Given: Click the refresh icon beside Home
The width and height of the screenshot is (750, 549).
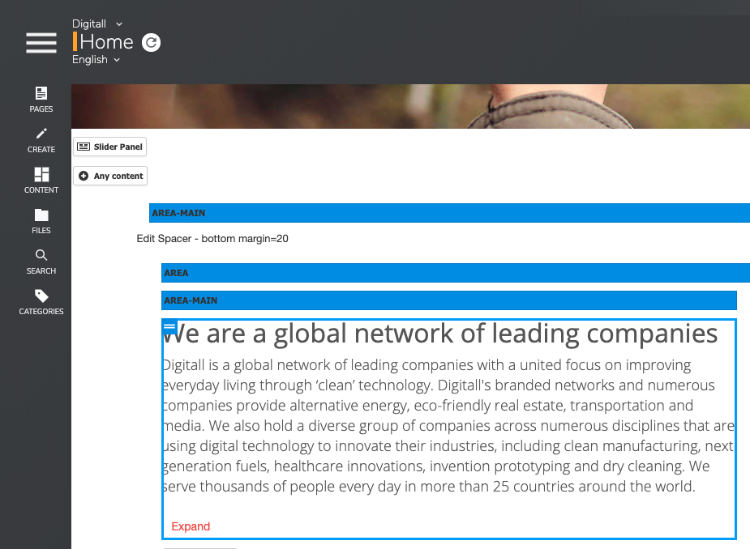Looking at the screenshot, I should (151, 43).
